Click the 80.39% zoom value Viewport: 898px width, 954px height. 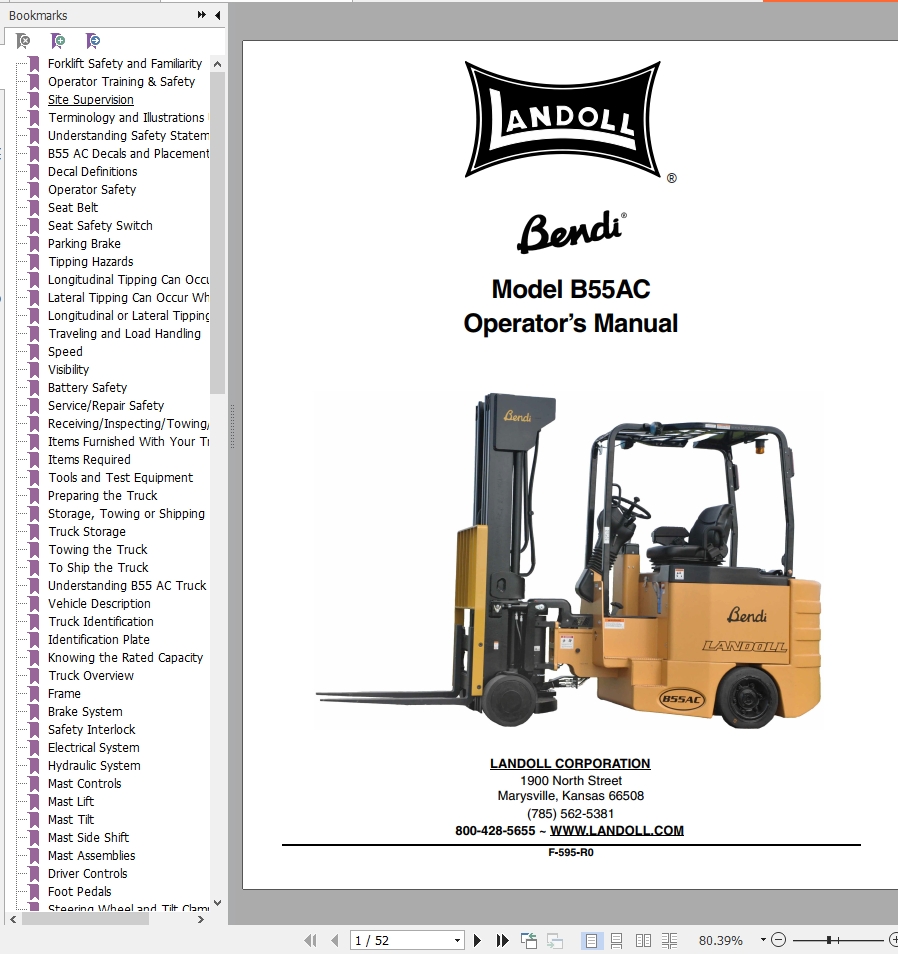click(721, 941)
